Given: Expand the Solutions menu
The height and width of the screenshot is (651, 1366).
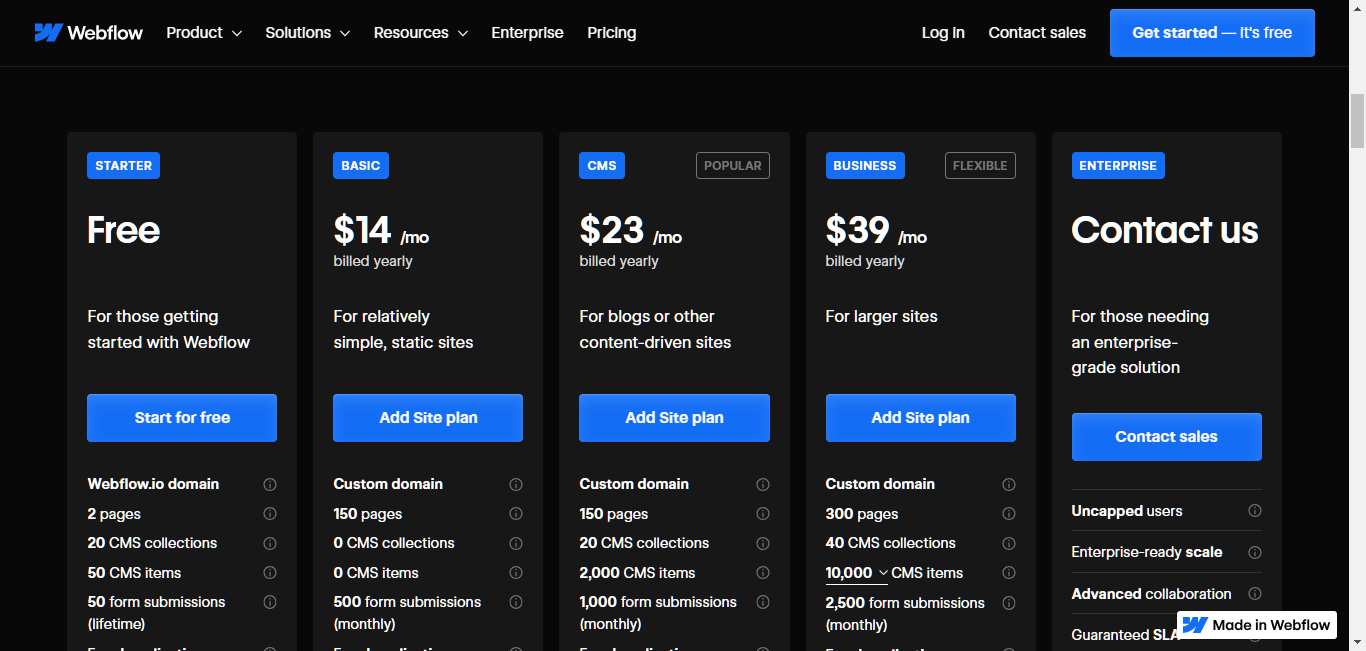Looking at the screenshot, I should coord(308,33).
